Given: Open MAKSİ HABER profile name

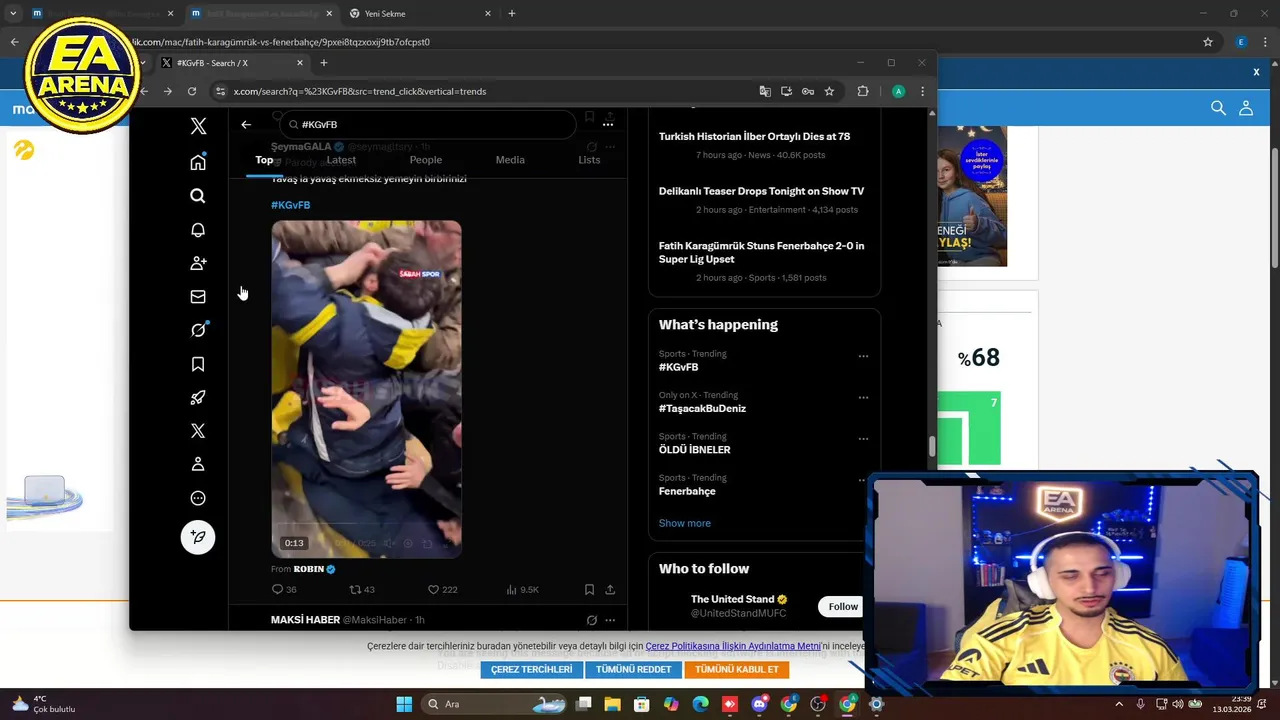Looking at the screenshot, I should [305, 620].
